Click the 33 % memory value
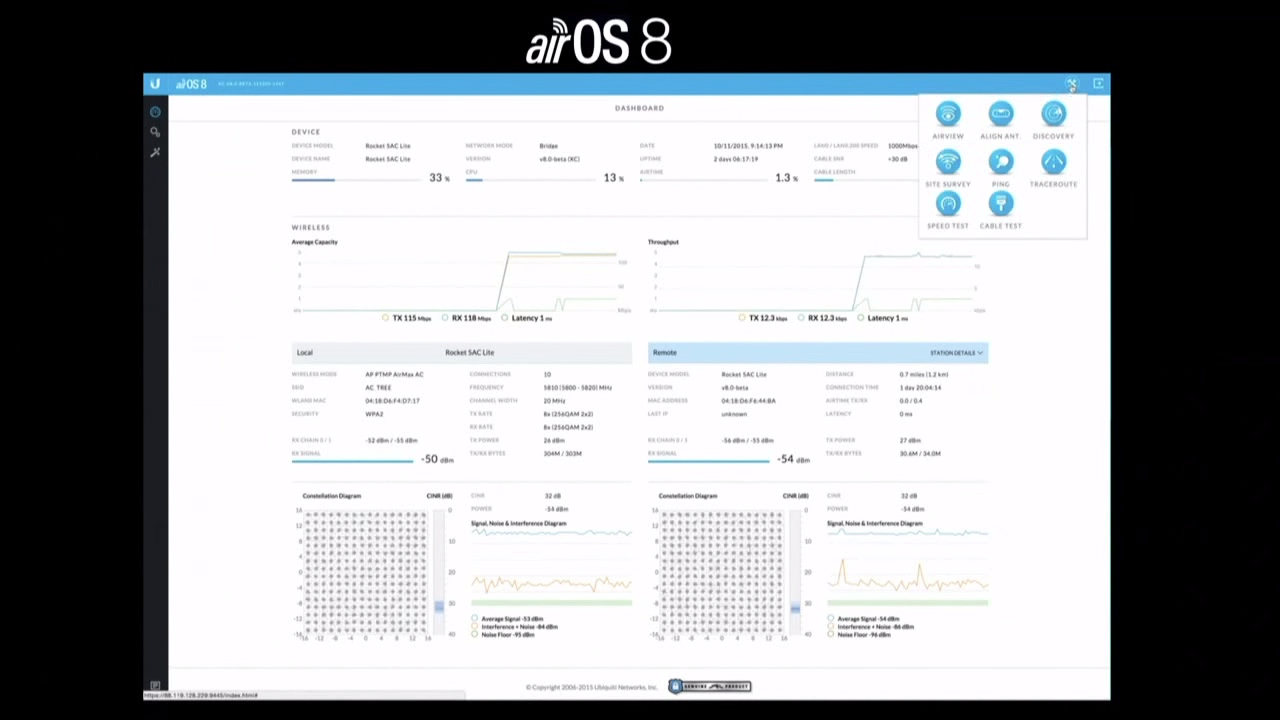This screenshot has height=720, width=1280. click(x=439, y=178)
